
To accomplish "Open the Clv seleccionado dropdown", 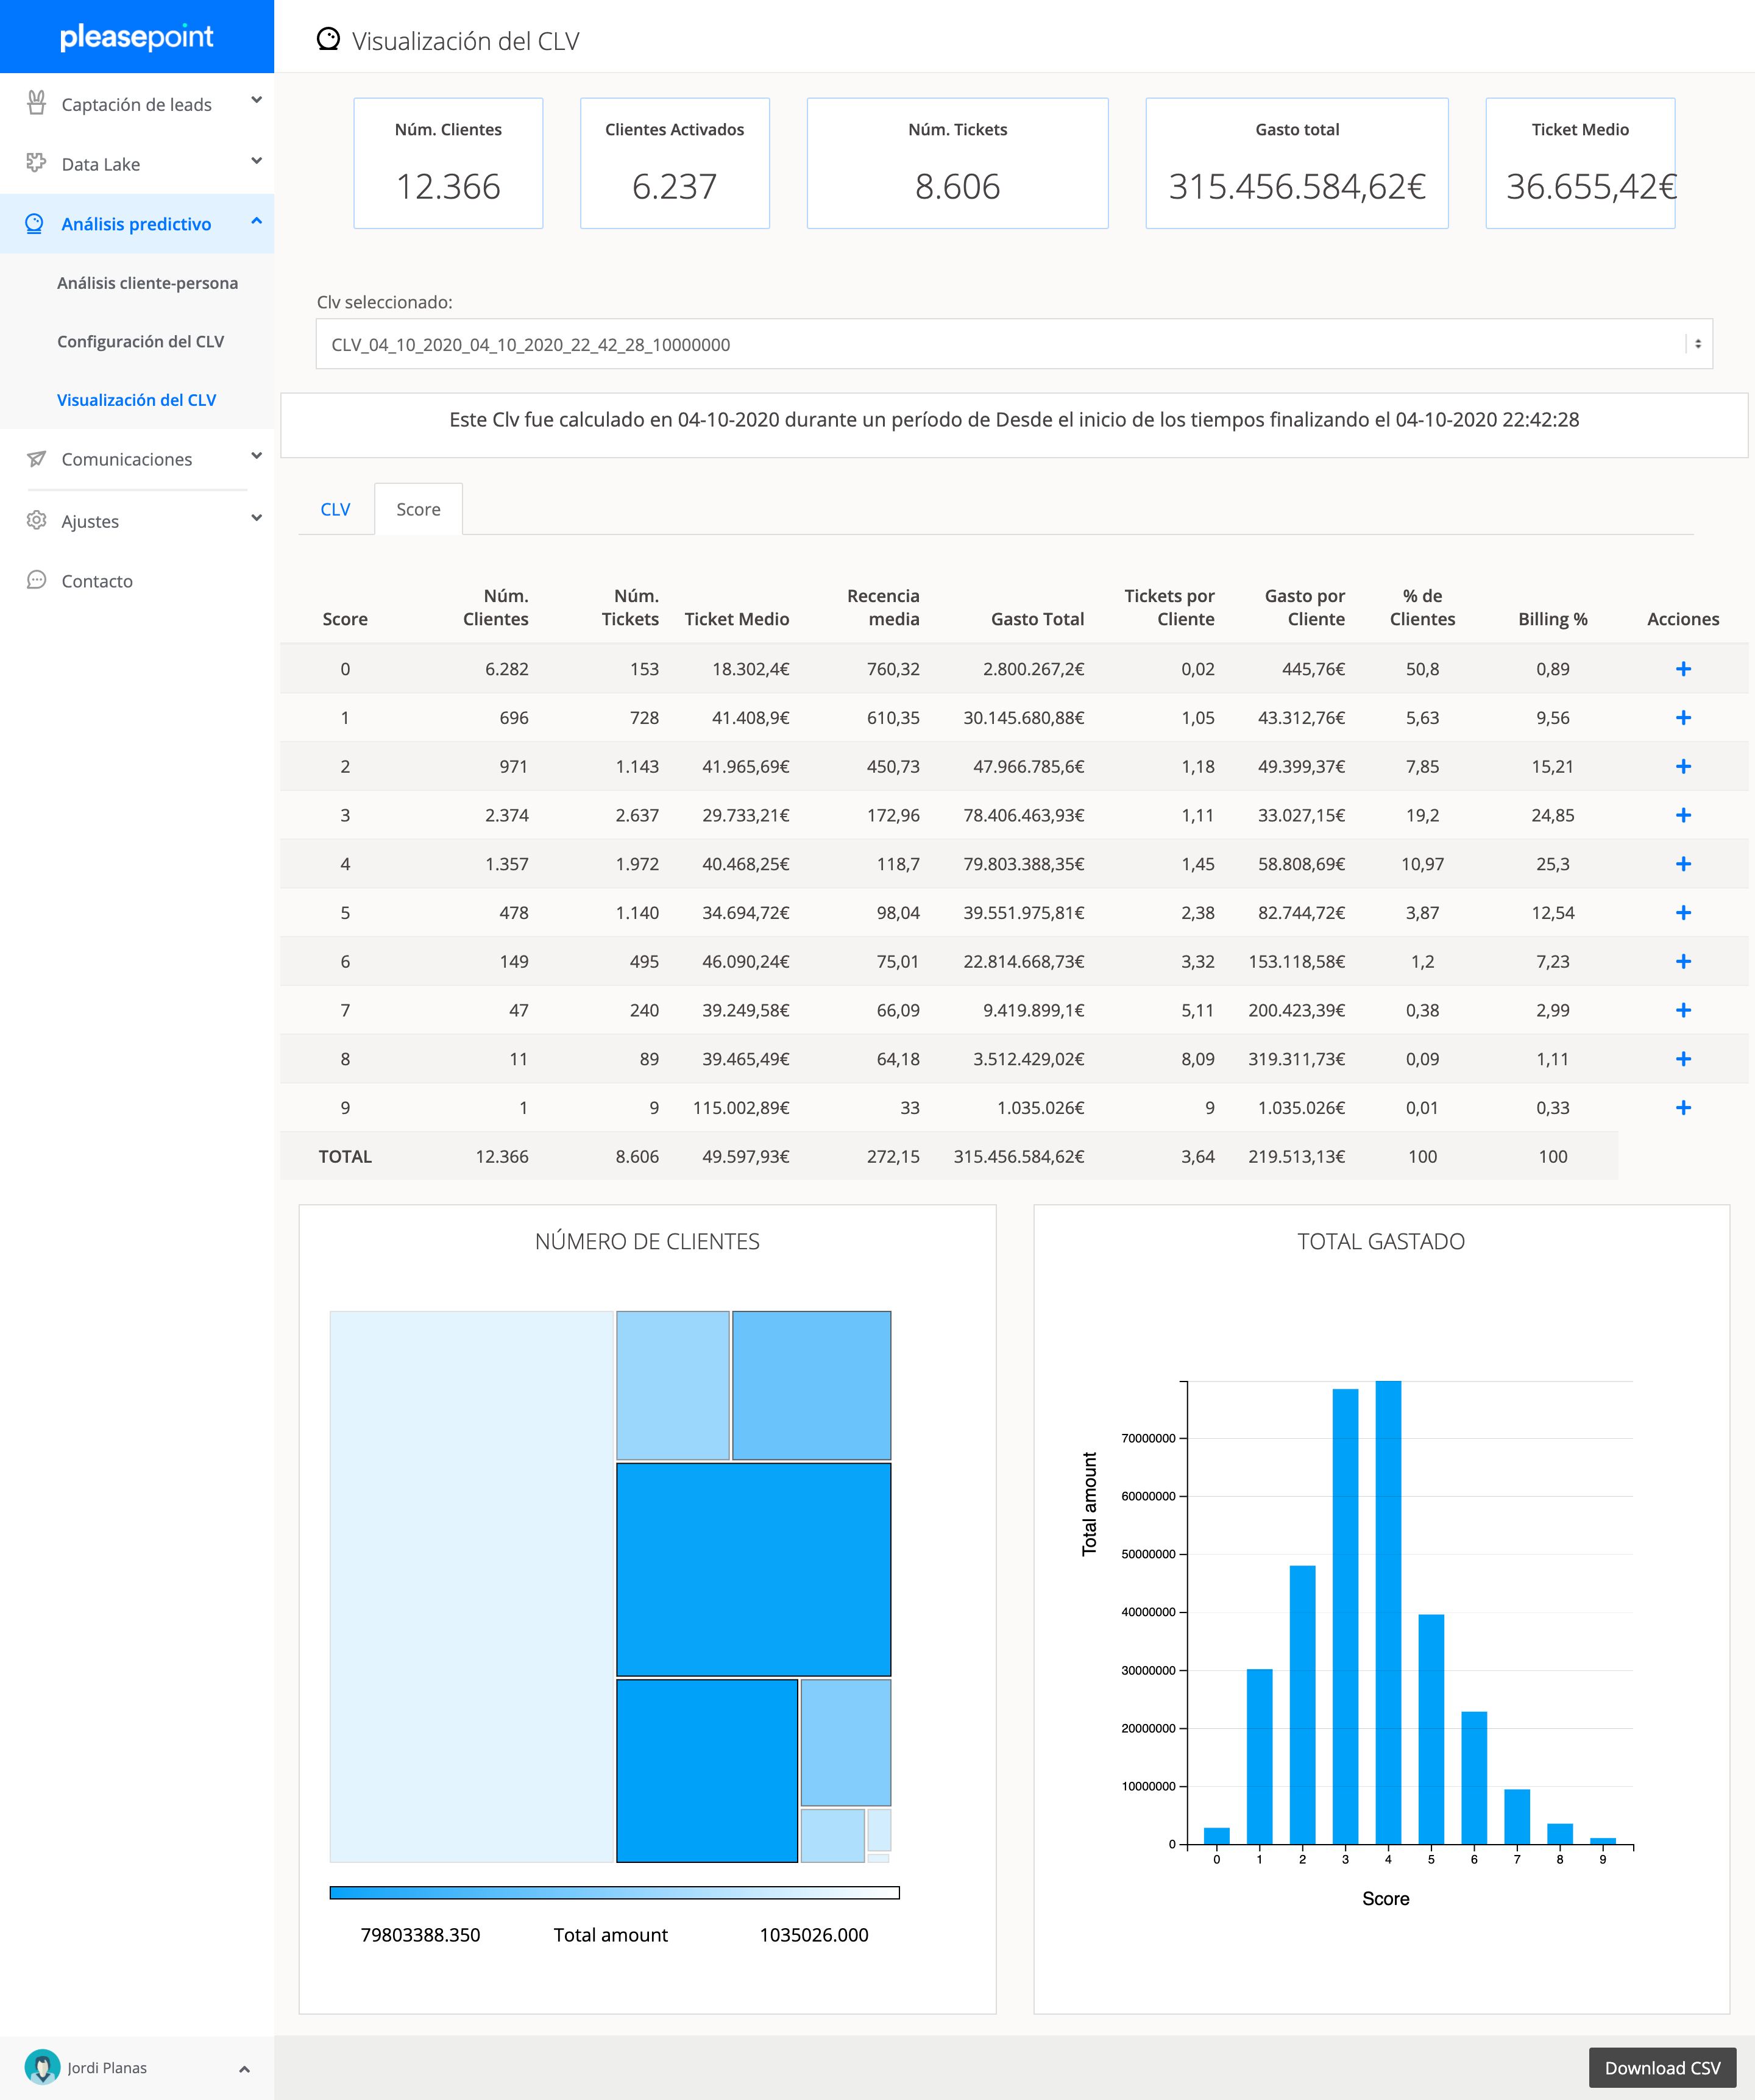I will (x=1013, y=344).
